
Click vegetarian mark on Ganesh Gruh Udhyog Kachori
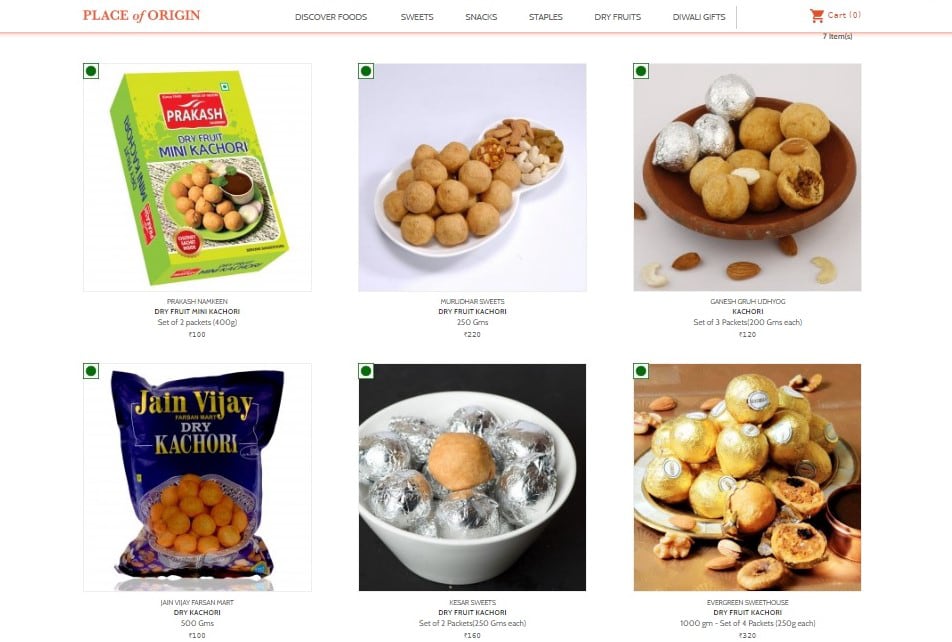641,71
